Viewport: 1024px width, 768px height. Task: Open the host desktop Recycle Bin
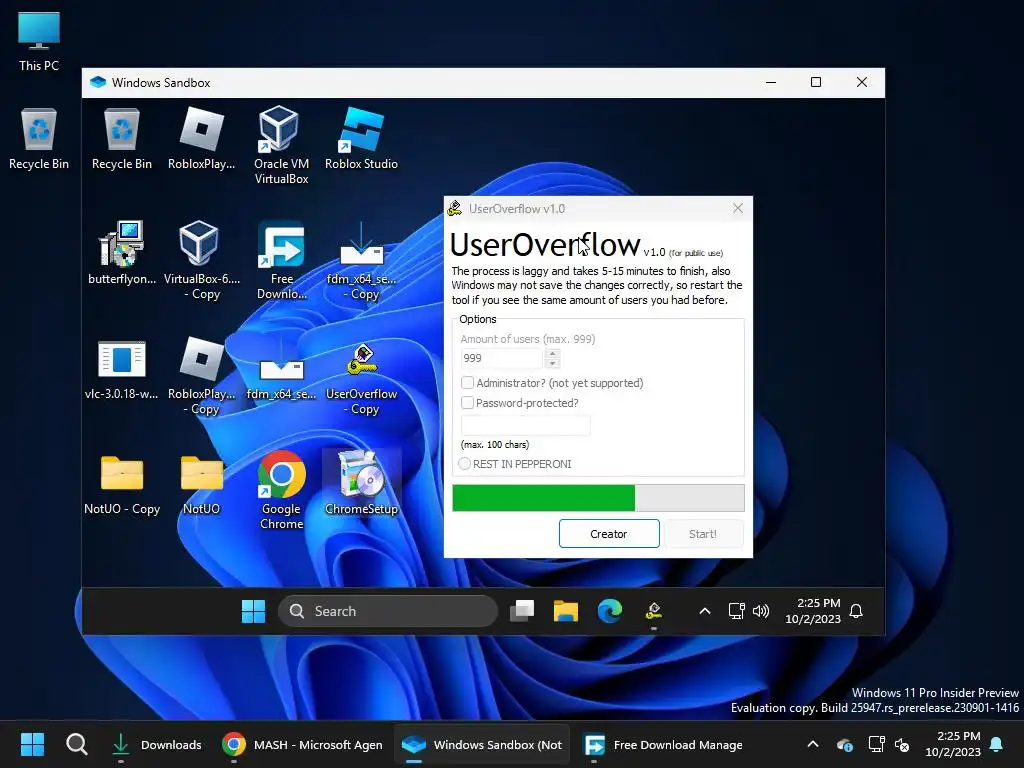pyautogui.click(x=39, y=138)
